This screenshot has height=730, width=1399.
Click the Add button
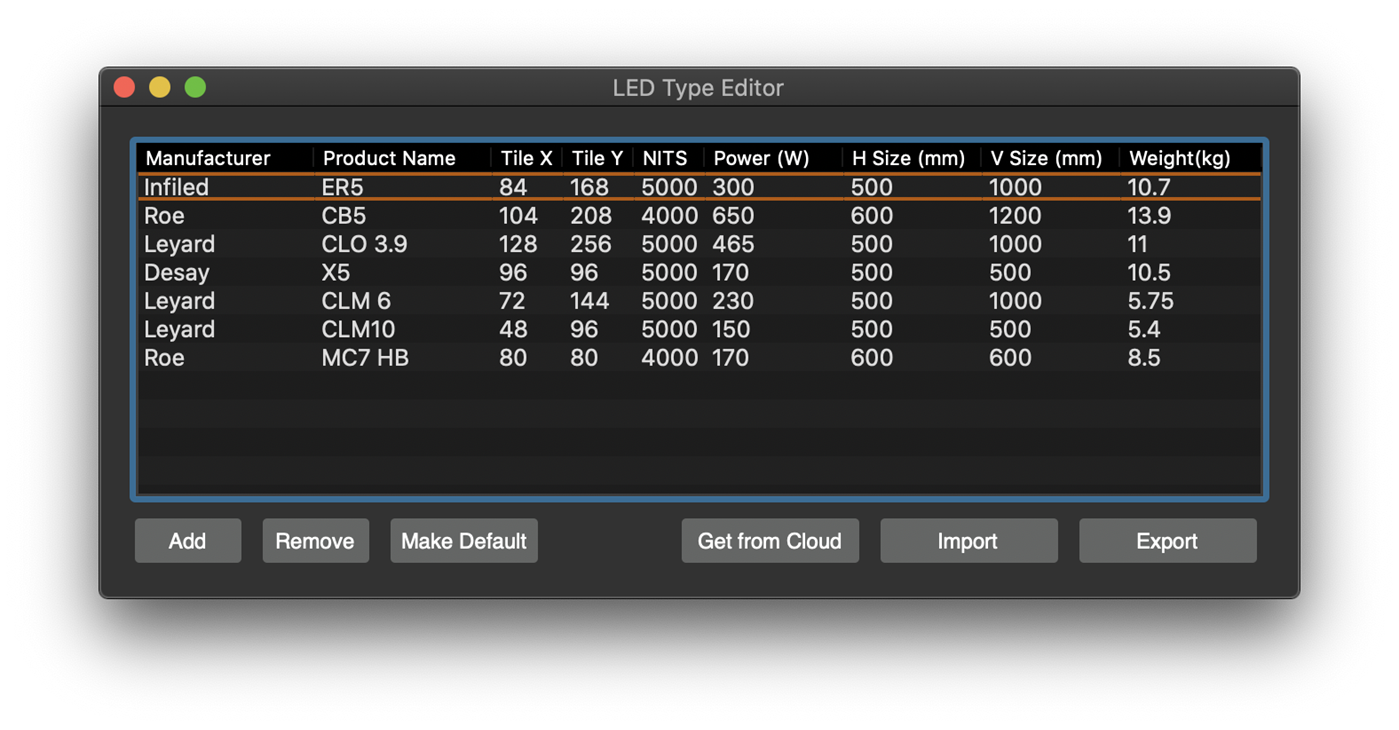[x=187, y=540]
